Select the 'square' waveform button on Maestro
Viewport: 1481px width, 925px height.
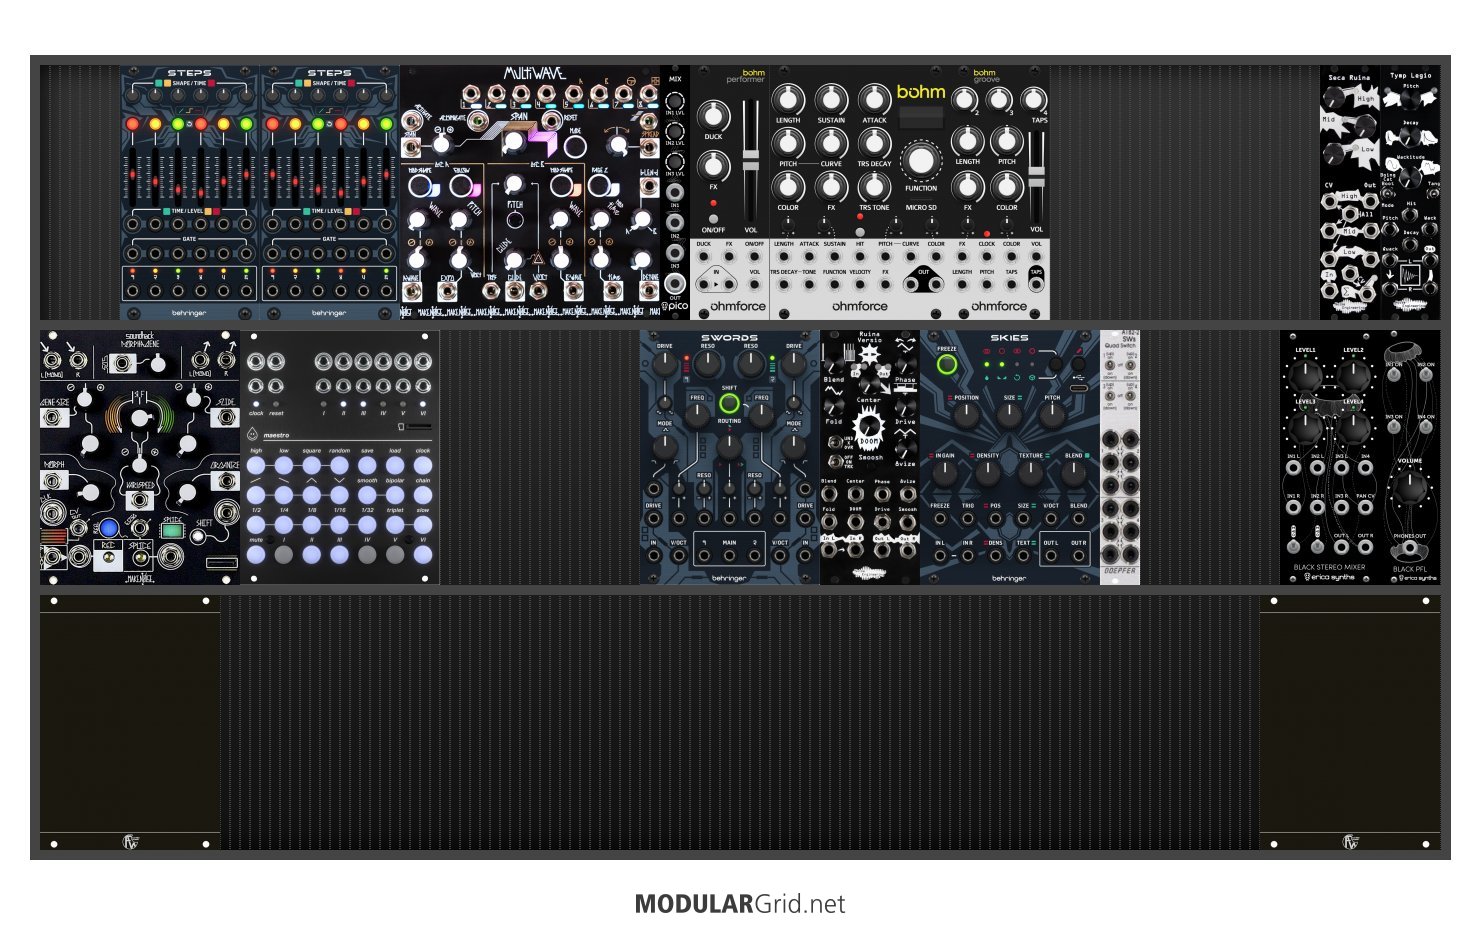[312, 466]
